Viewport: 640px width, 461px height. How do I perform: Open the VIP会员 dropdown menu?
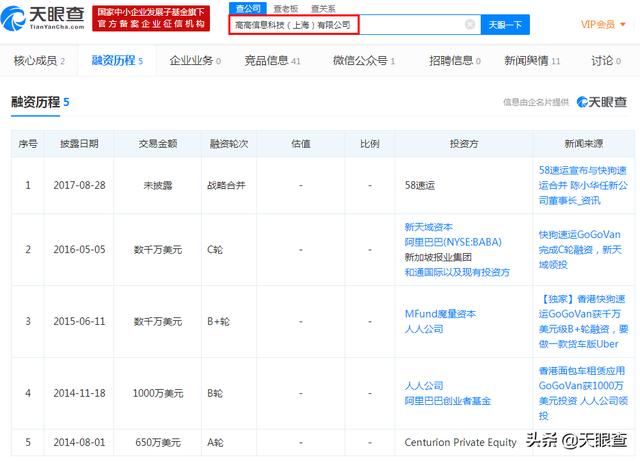click(603, 24)
